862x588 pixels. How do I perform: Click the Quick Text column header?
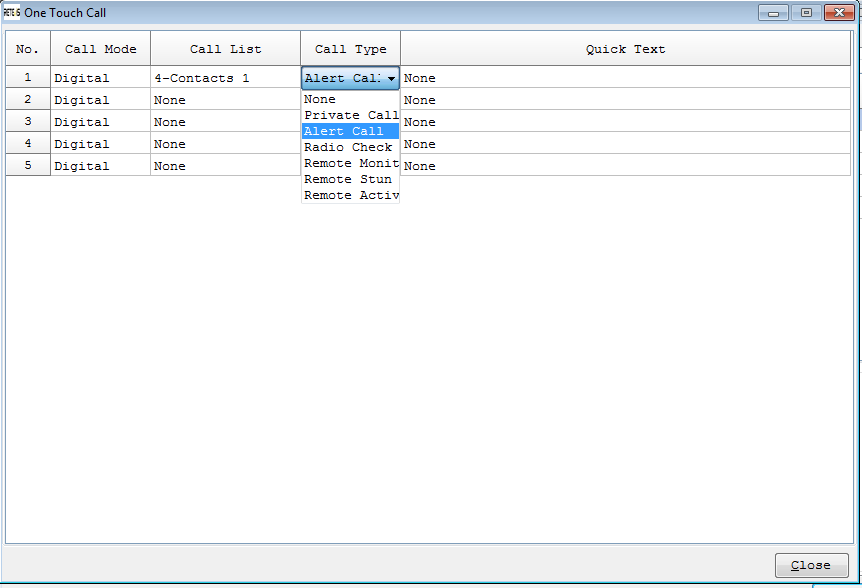pos(625,49)
